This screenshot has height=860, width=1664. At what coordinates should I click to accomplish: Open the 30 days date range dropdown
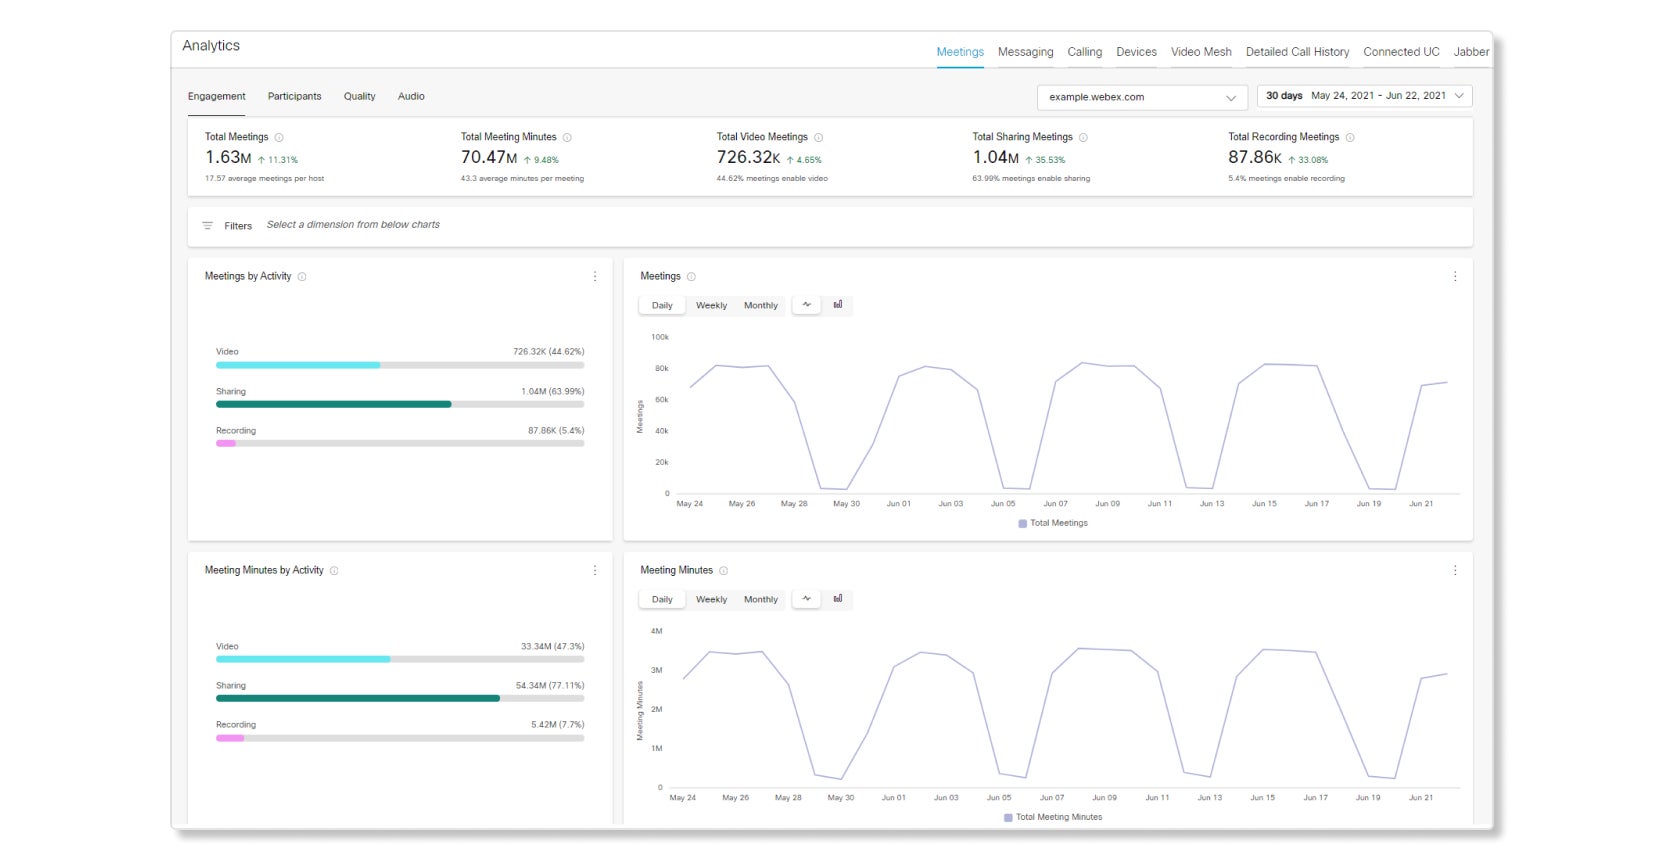[x=1364, y=96]
